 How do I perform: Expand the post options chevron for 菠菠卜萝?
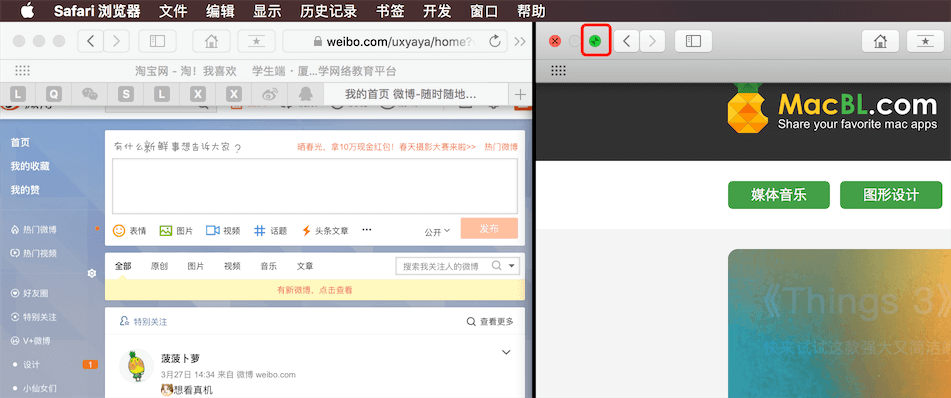(x=506, y=352)
